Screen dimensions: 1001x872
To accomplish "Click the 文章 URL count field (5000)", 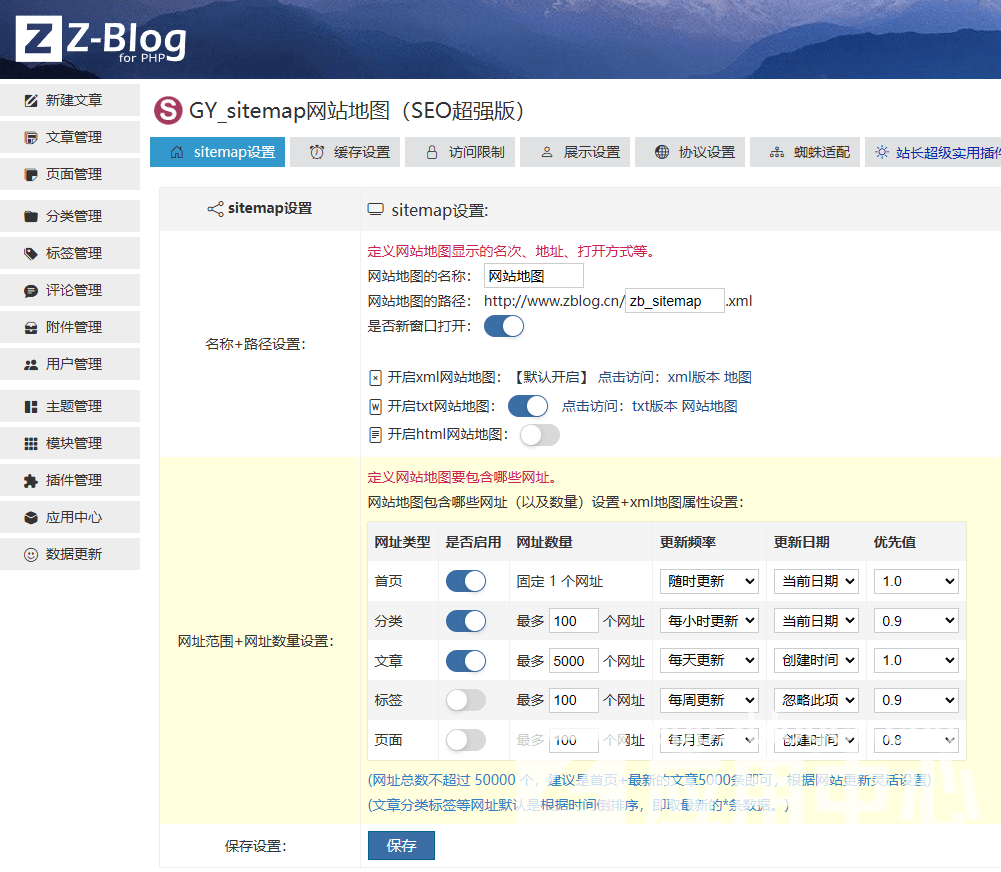I will pyautogui.click(x=573, y=660).
